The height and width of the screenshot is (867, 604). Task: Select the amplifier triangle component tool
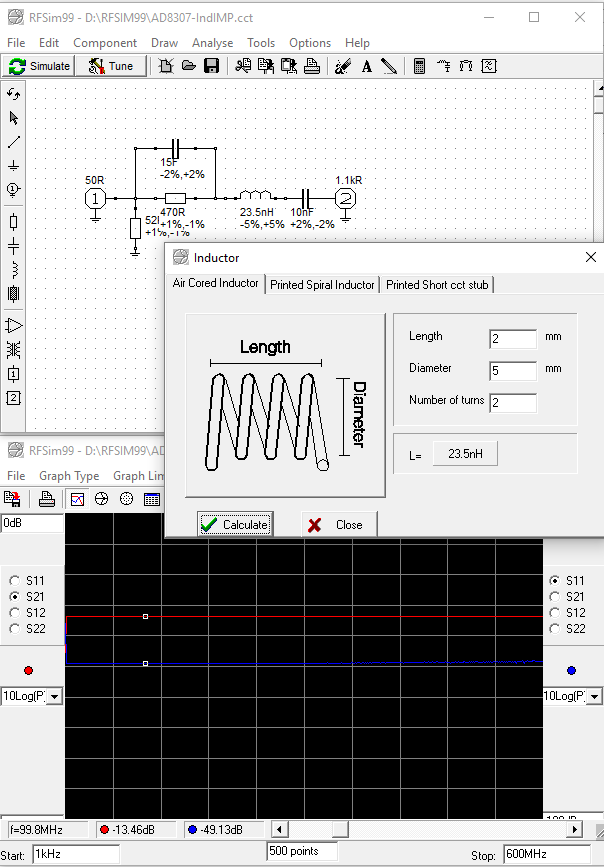click(x=14, y=326)
